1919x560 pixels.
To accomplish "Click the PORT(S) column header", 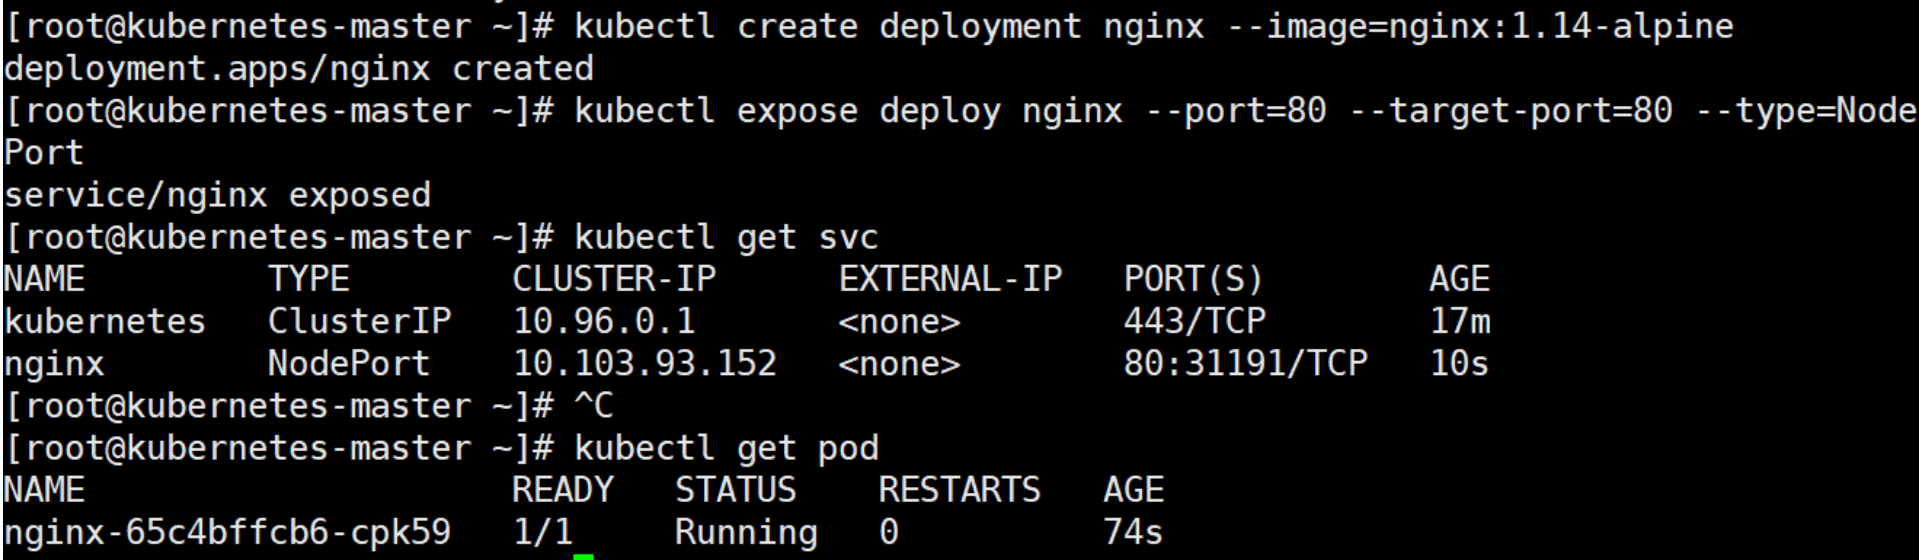I will click(1193, 279).
